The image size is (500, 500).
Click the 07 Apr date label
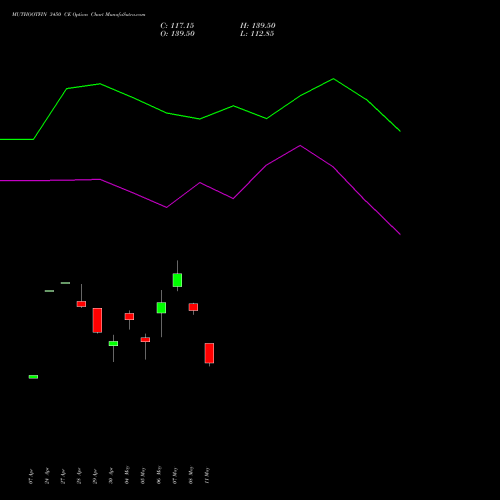point(31,477)
